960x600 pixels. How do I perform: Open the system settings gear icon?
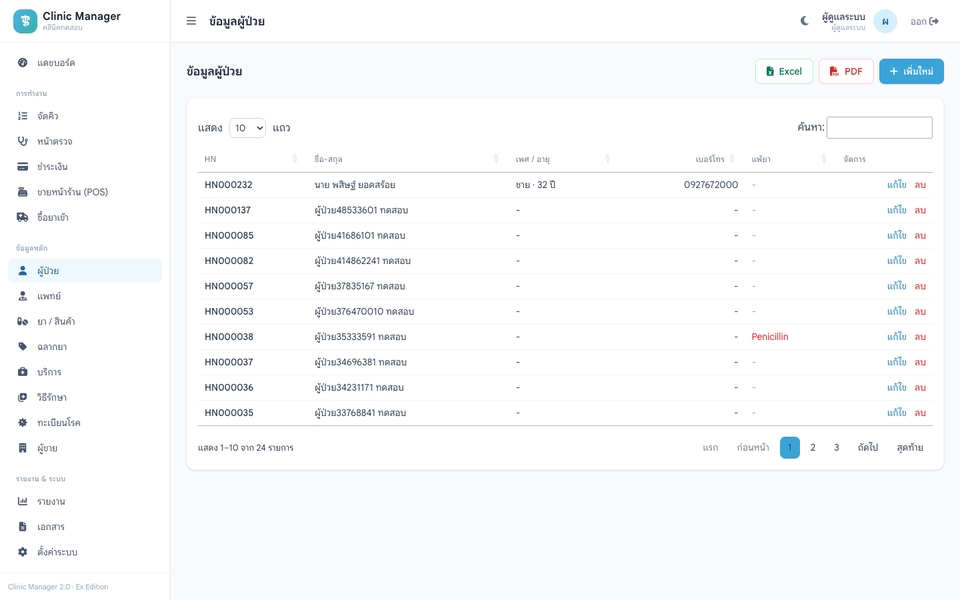coord(23,552)
